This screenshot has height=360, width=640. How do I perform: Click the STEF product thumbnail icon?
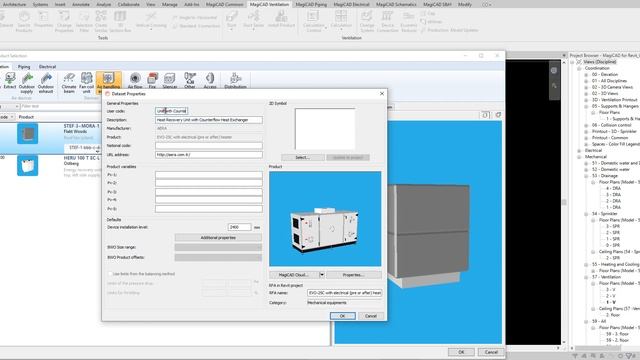pyautogui.click(x=28, y=134)
